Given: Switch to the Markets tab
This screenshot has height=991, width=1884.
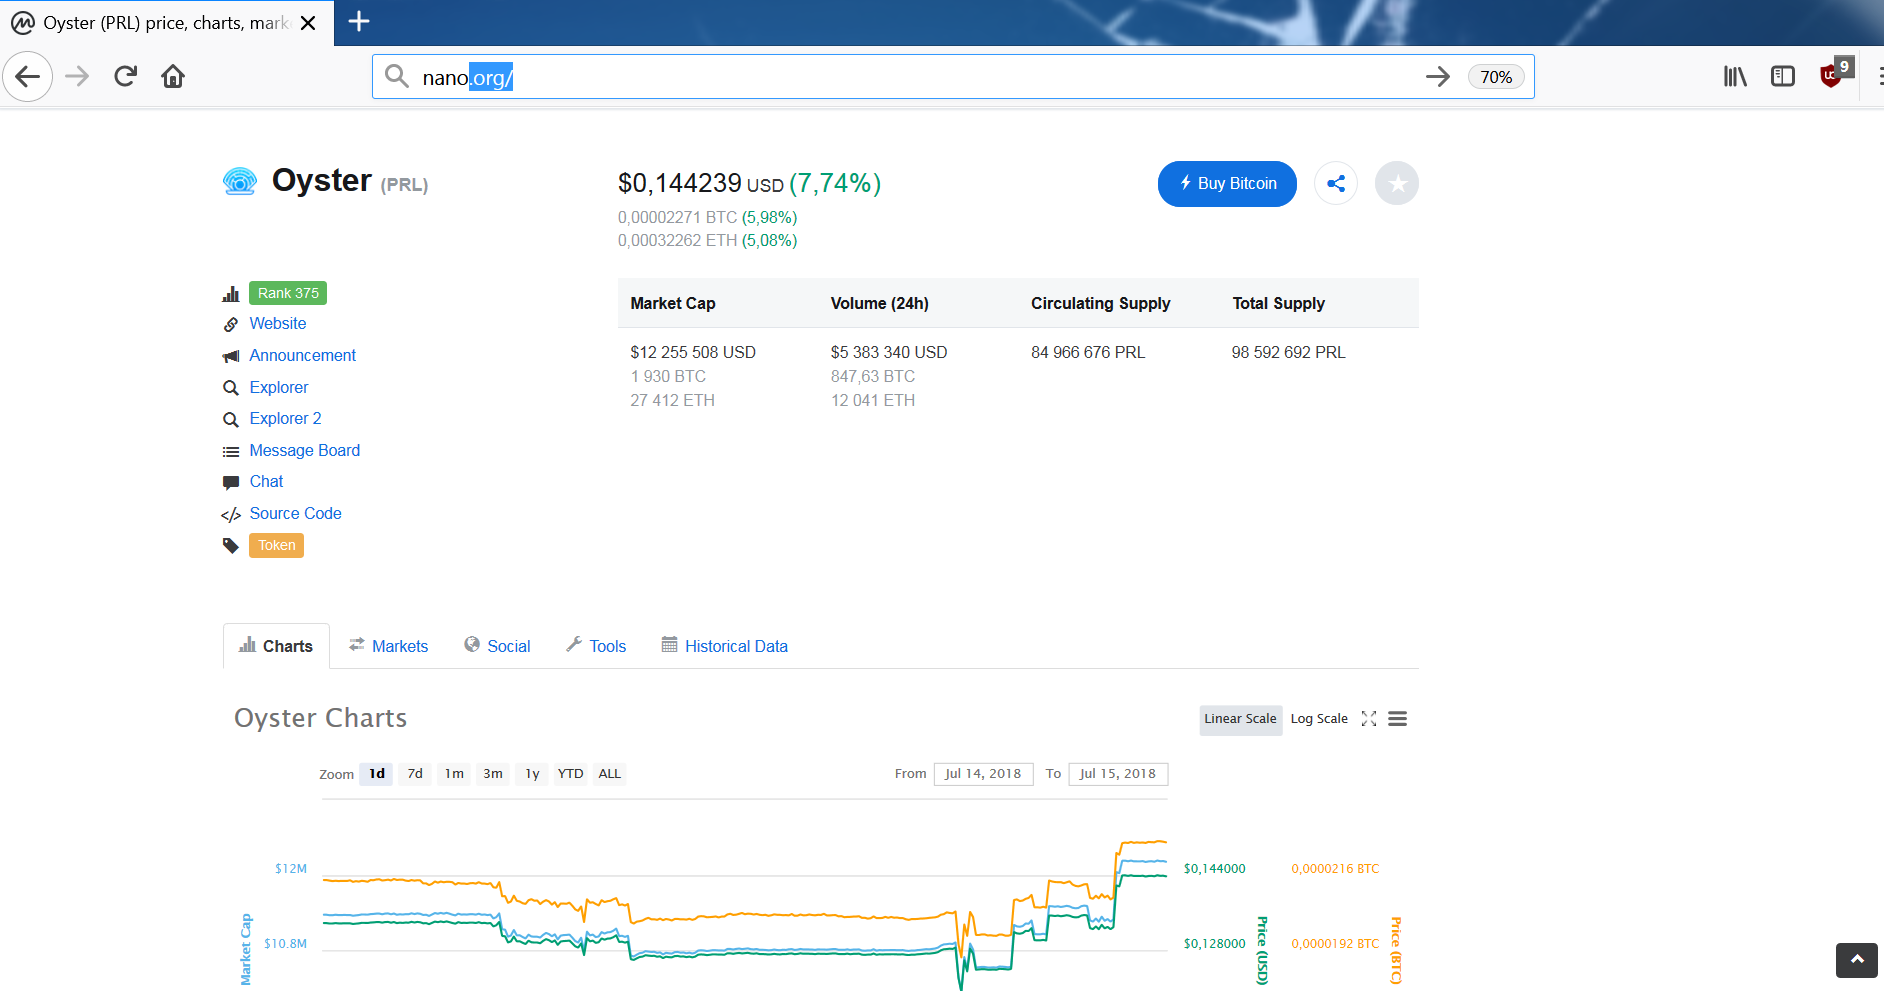Looking at the screenshot, I should (x=388, y=646).
